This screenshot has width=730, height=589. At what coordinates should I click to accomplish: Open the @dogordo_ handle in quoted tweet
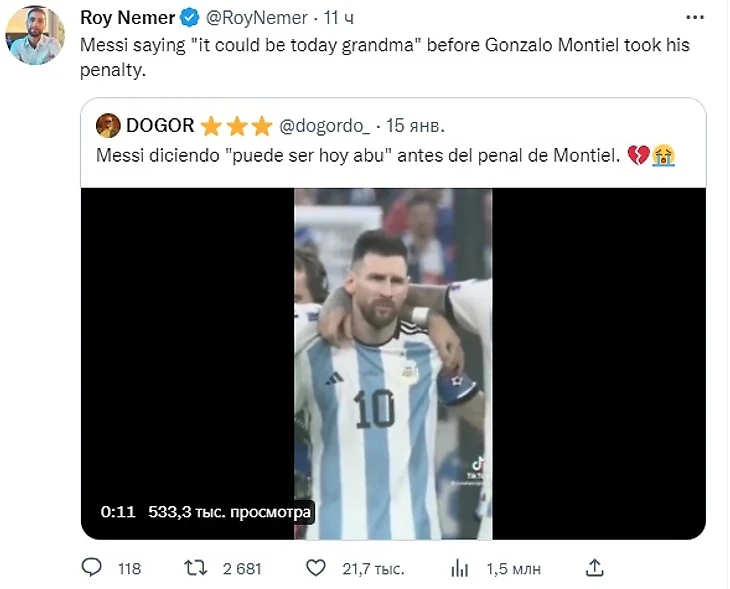pos(325,126)
